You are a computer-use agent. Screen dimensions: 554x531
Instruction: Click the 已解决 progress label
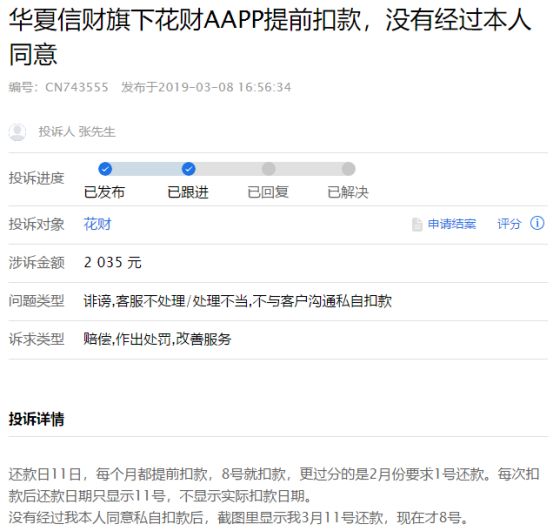coord(348,192)
